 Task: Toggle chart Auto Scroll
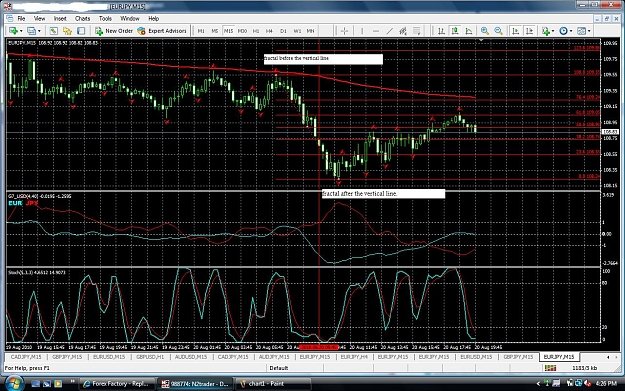point(515,31)
